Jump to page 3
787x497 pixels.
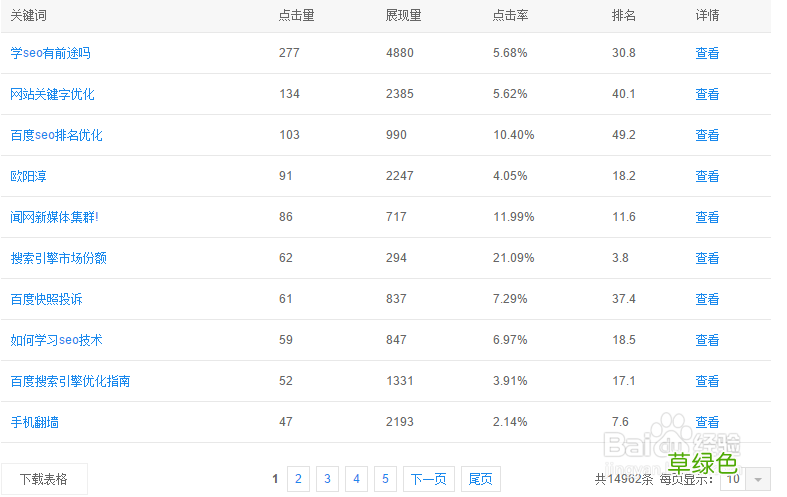point(327,479)
